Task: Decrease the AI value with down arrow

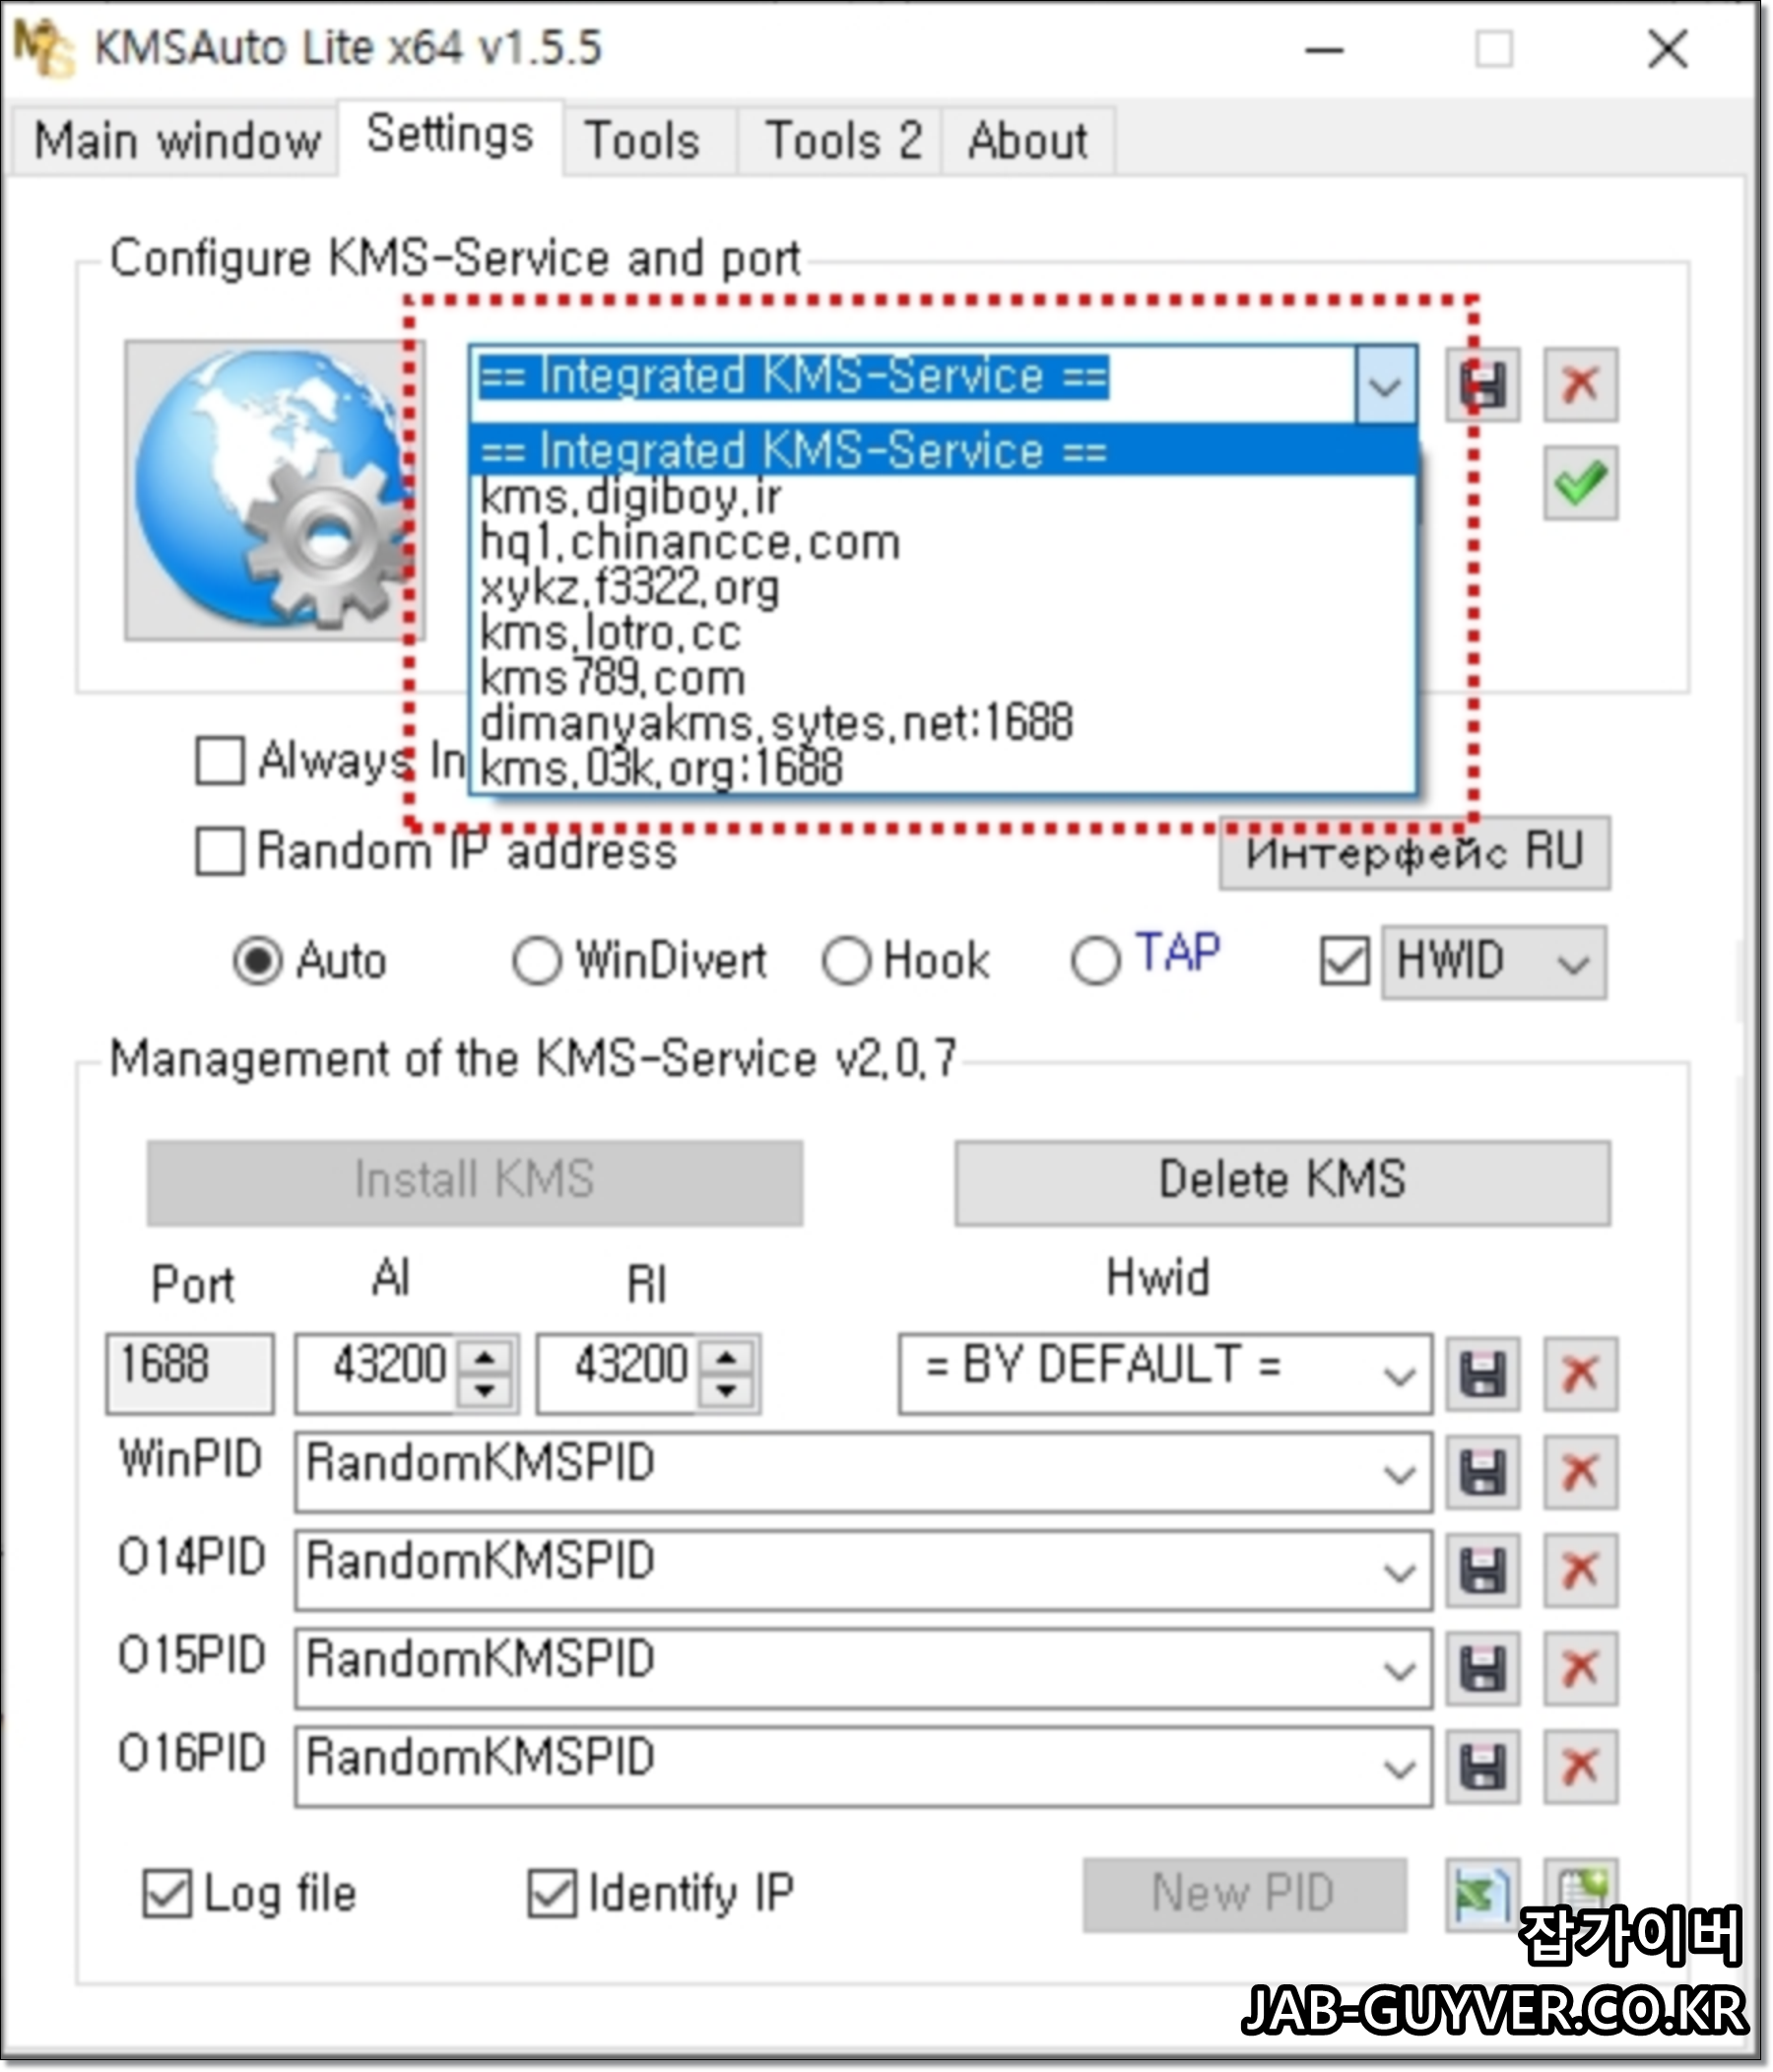Action: click(x=486, y=1391)
